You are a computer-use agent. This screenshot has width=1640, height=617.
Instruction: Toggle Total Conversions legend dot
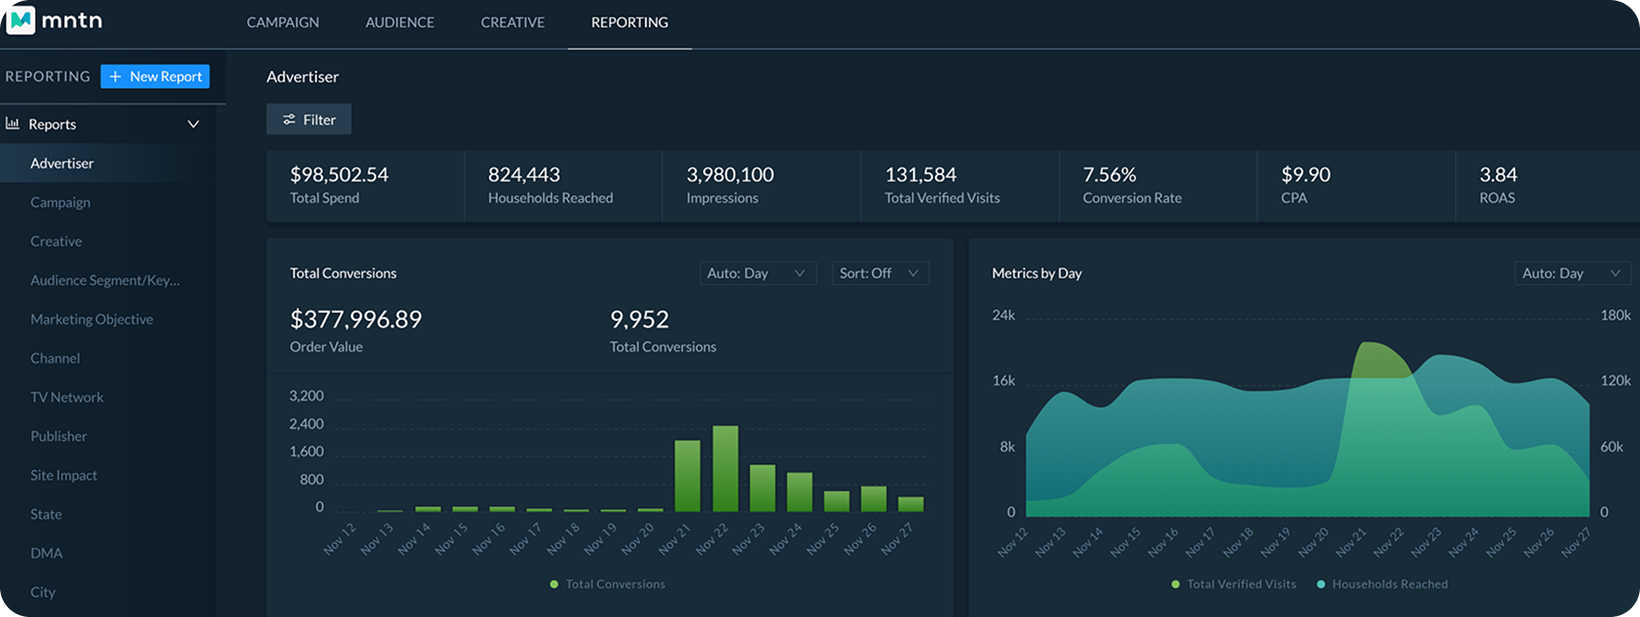pyautogui.click(x=554, y=584)
